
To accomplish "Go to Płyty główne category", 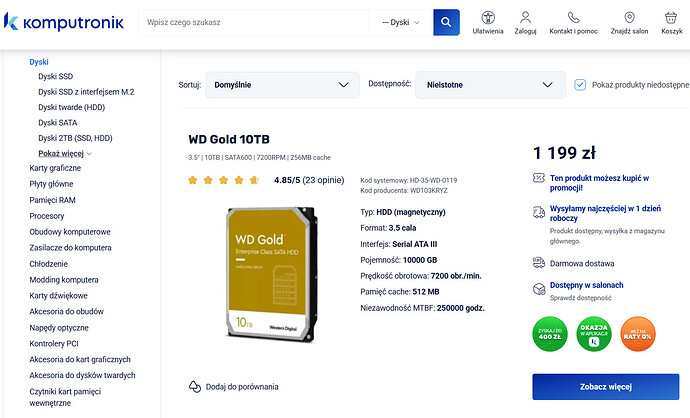I will coord(51,183).
